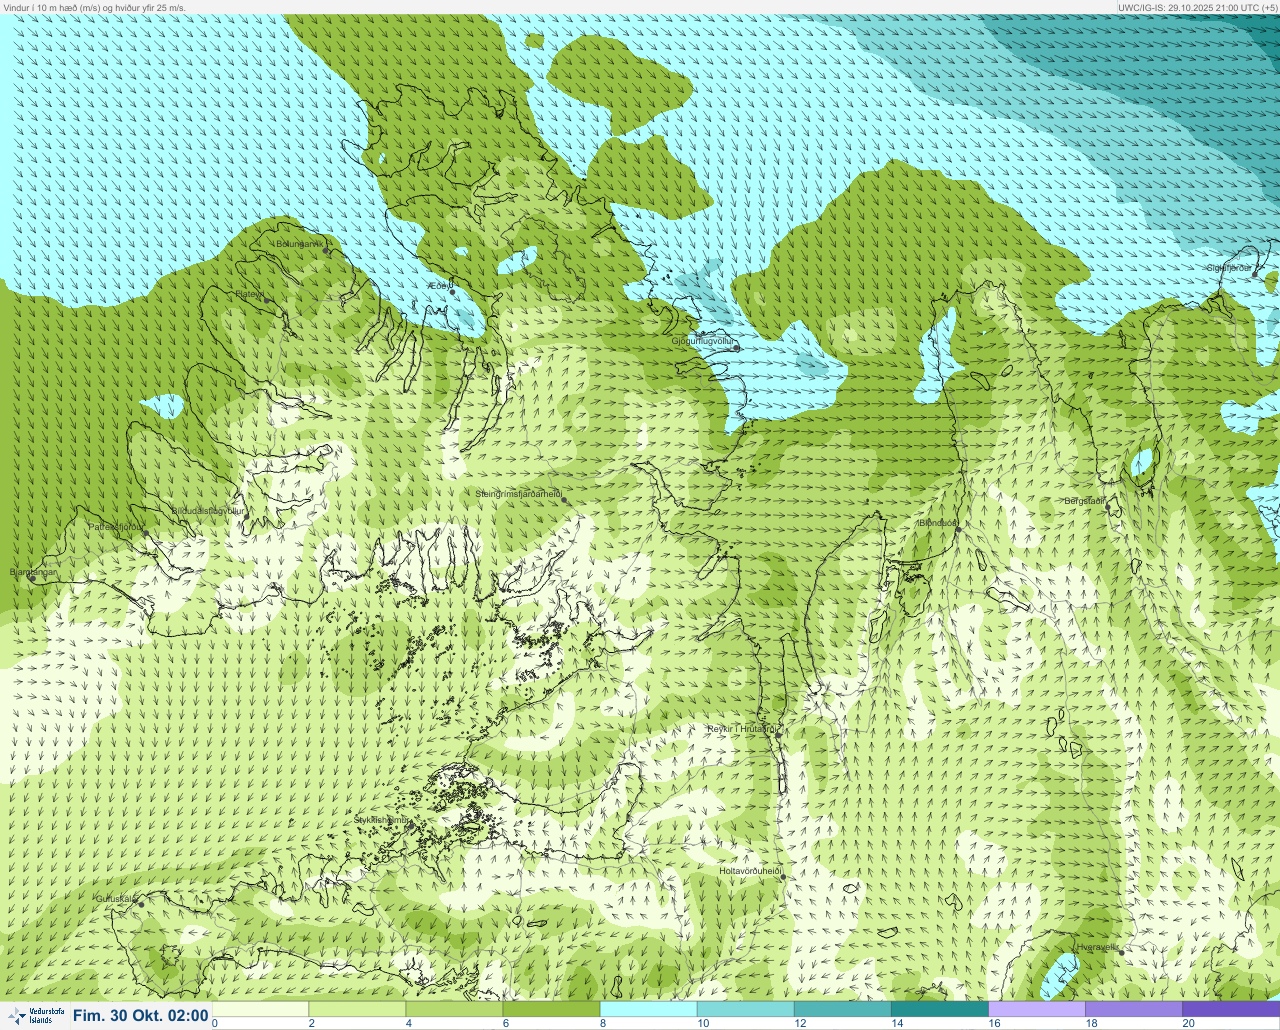The width and height of the screenshot is (1280, 1030).
Task: Click the legend tick value 16
Action: [x=993, y=1023]
